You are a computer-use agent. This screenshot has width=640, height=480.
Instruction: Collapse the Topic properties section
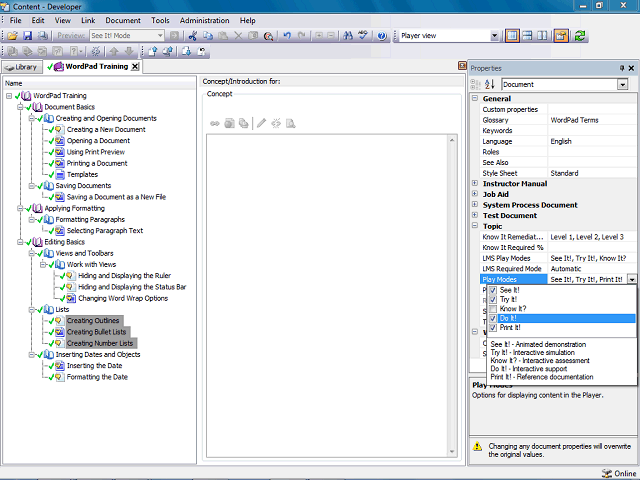(x=475, y=226)
